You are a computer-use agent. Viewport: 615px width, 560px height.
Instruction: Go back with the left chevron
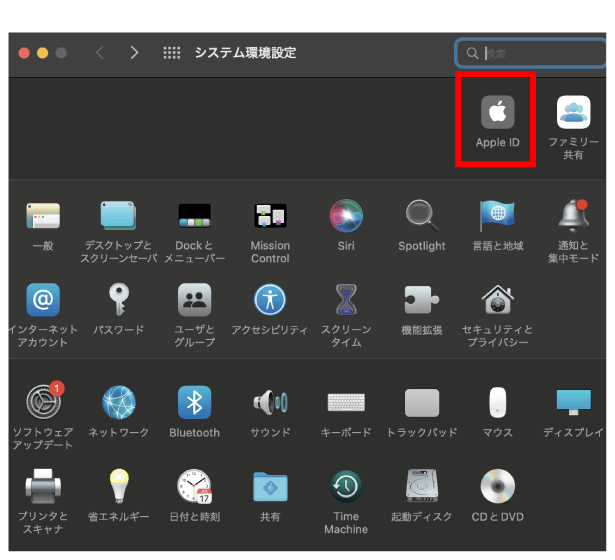[x=99, y=53]
